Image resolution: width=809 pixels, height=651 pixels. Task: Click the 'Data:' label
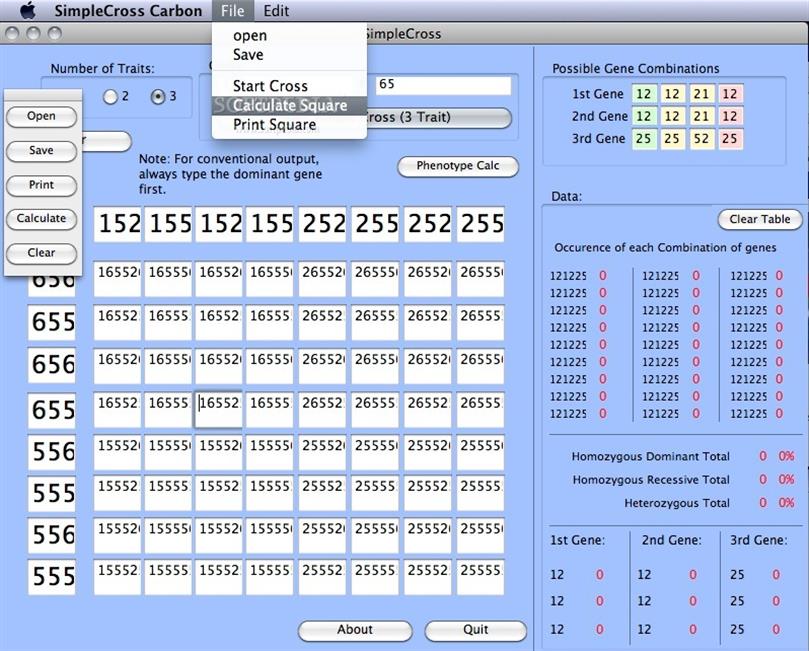coord(567,197)
